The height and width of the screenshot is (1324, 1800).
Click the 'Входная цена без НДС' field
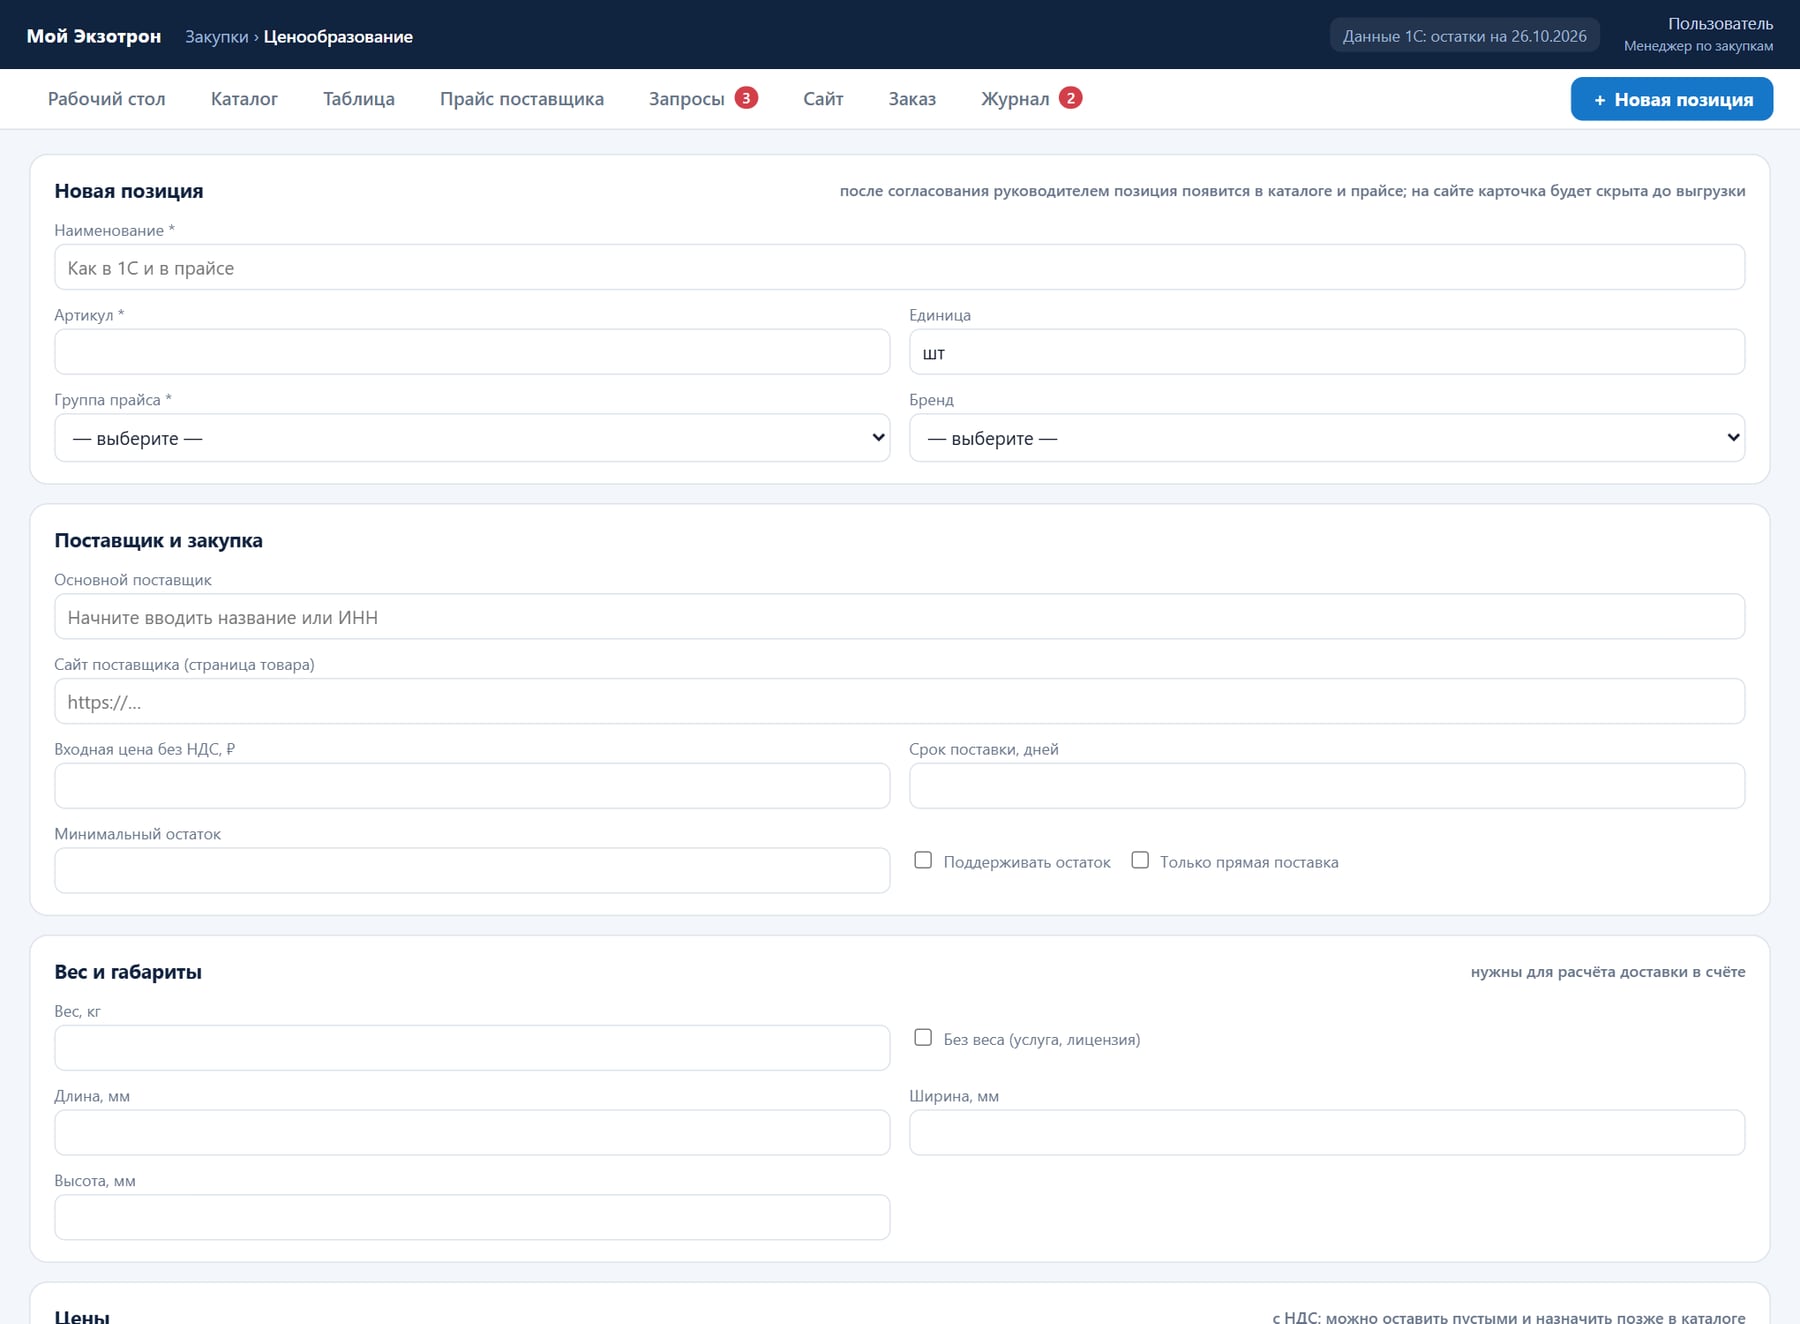click(472, 786)
